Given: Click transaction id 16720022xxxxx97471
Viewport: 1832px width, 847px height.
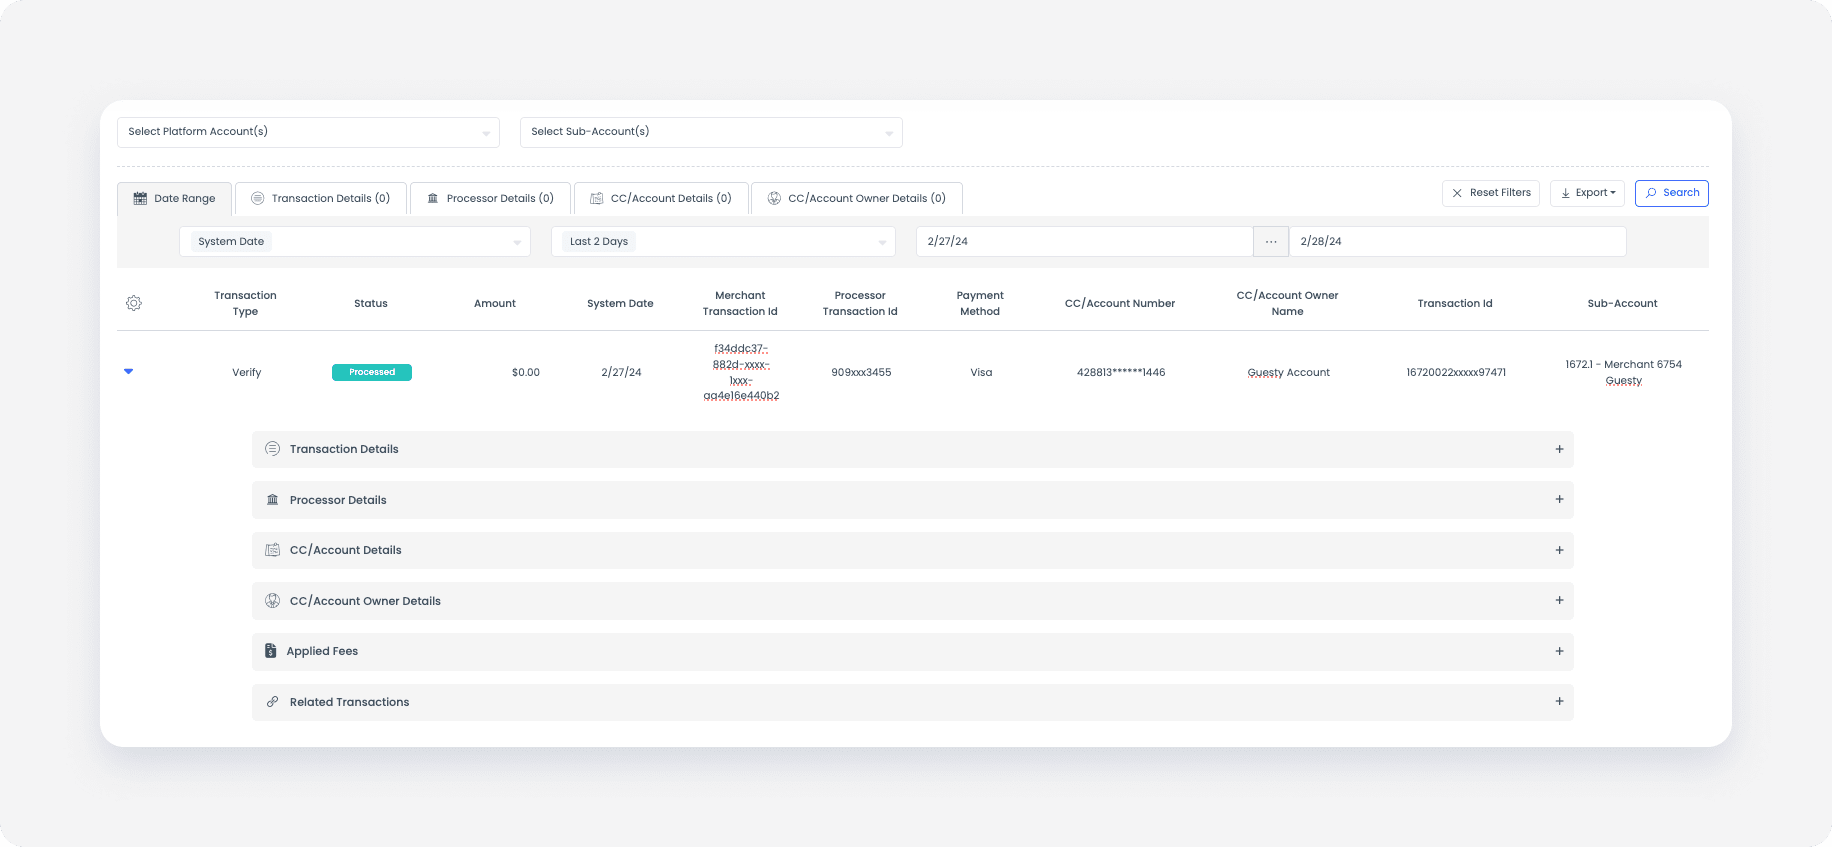Looking at the screenshot, I should [1456, 372].
